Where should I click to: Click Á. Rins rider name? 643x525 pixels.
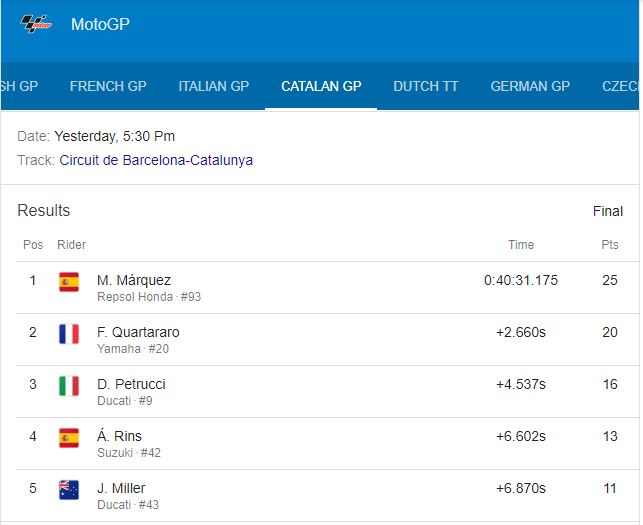click(119, 436)
